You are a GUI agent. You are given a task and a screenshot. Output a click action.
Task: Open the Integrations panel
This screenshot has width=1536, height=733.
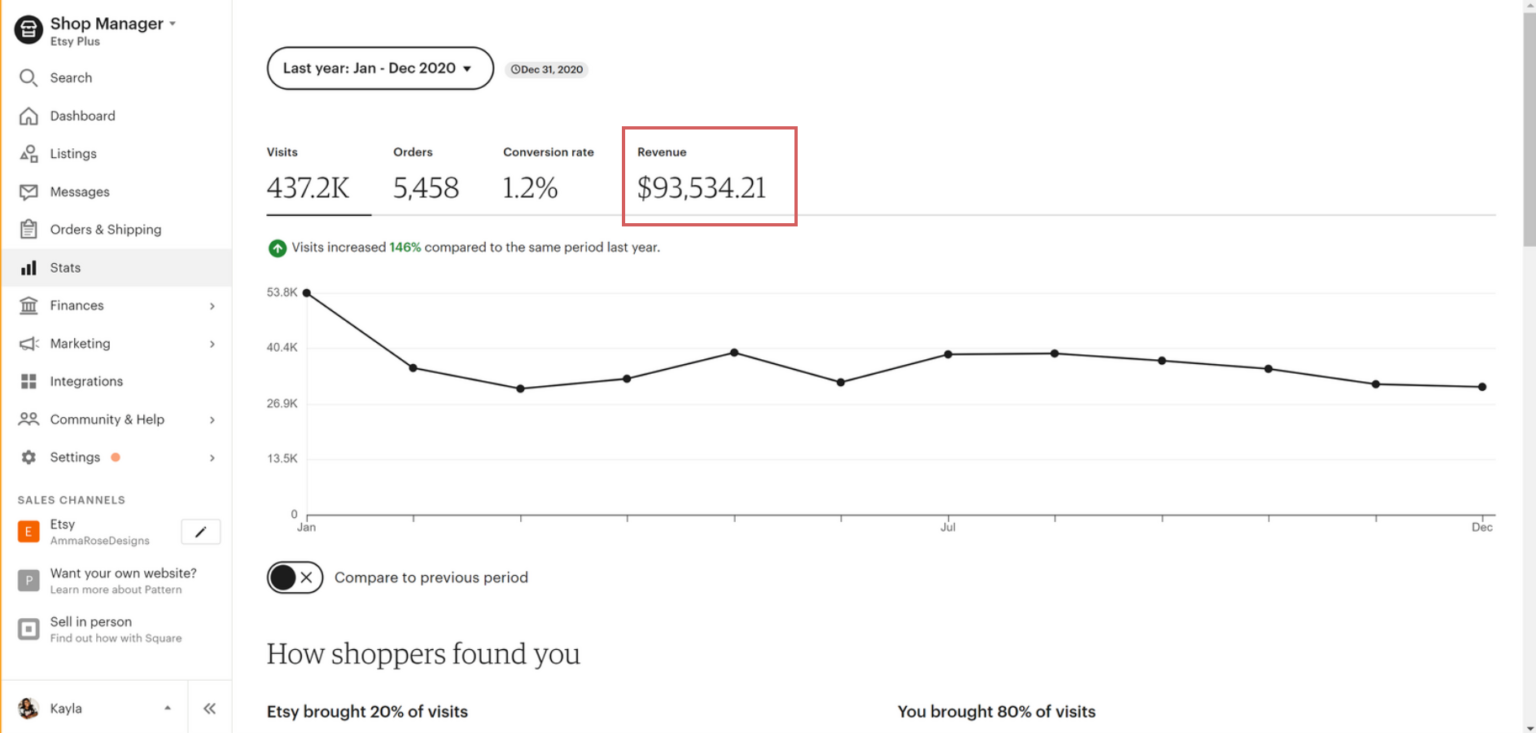click(x=86, y=381)
